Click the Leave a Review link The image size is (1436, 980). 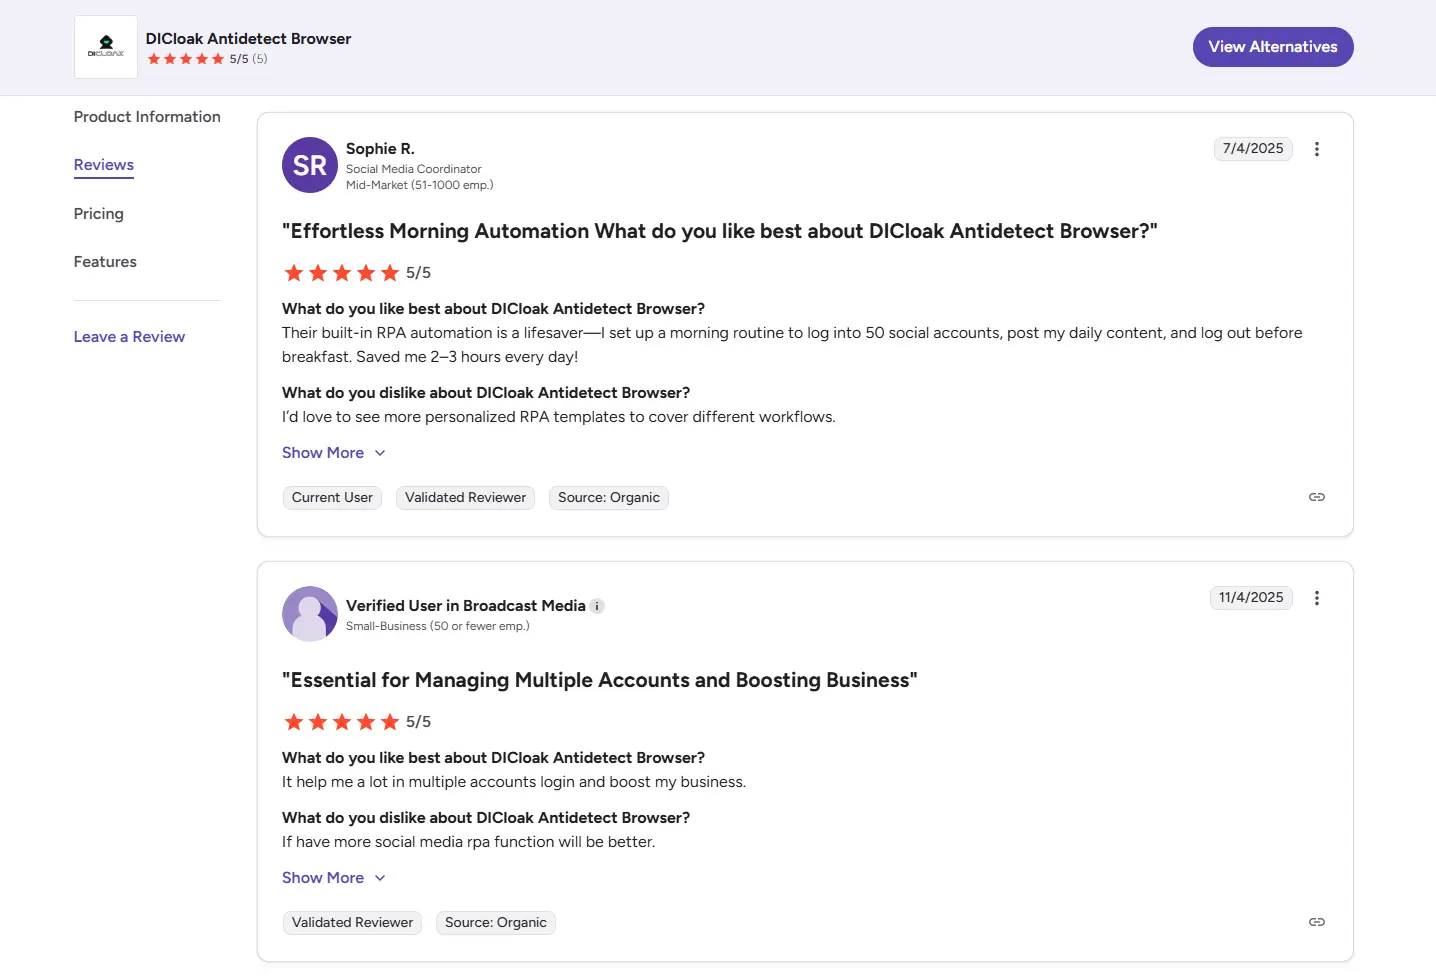129,337
